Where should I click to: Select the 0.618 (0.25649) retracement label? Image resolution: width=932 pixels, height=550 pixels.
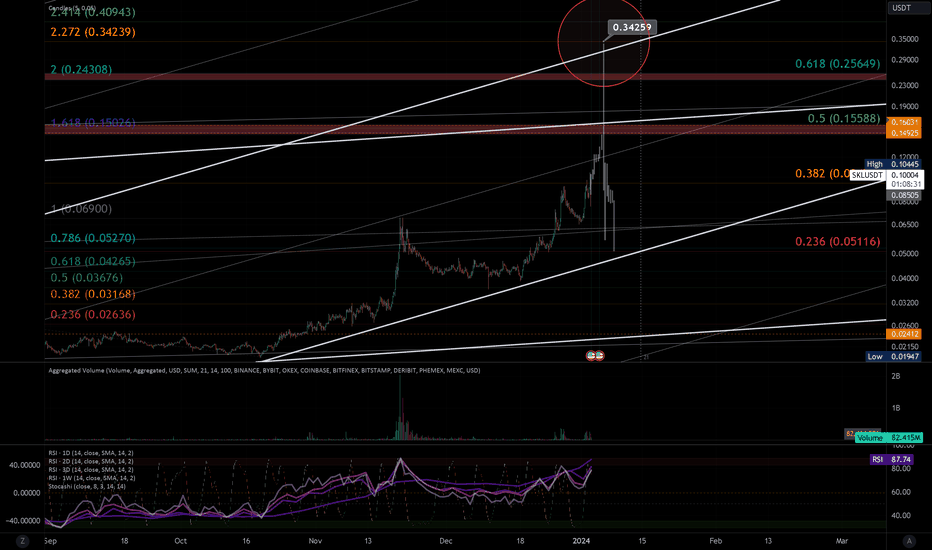[837, 64]
